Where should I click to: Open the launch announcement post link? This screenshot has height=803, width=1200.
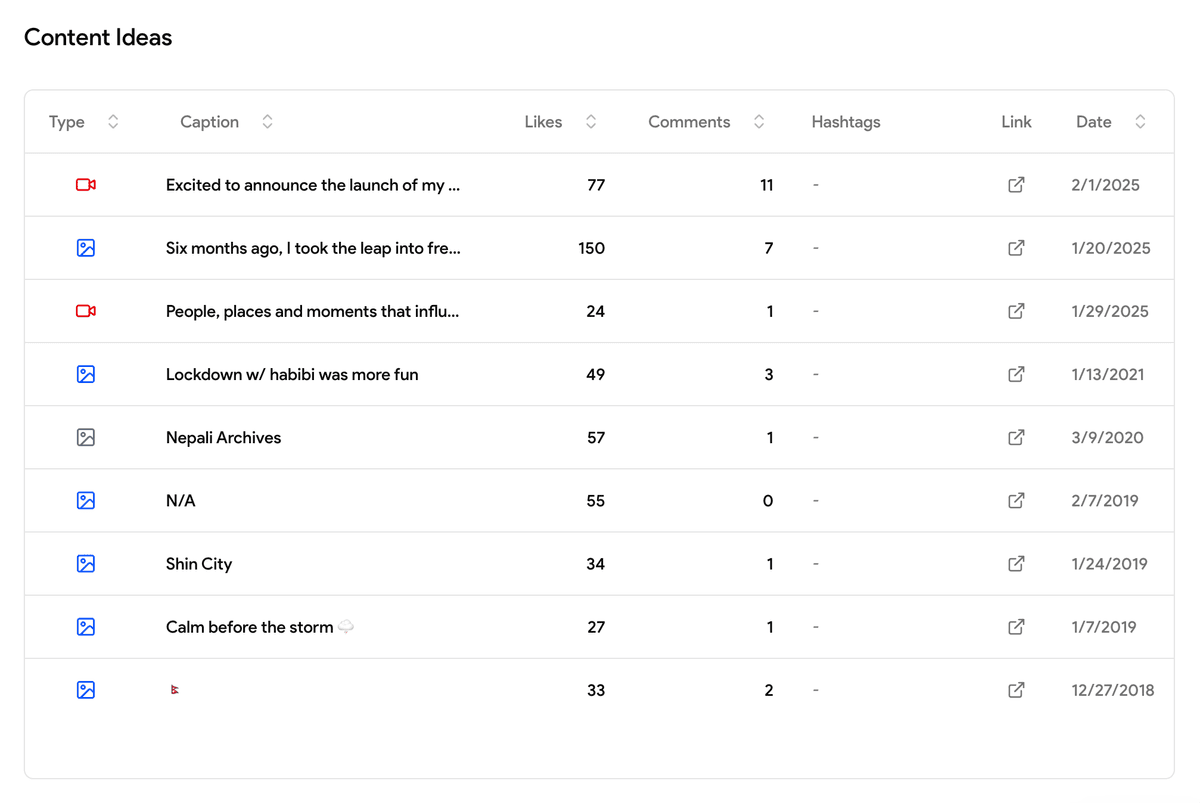click(x=1016, y=185)
